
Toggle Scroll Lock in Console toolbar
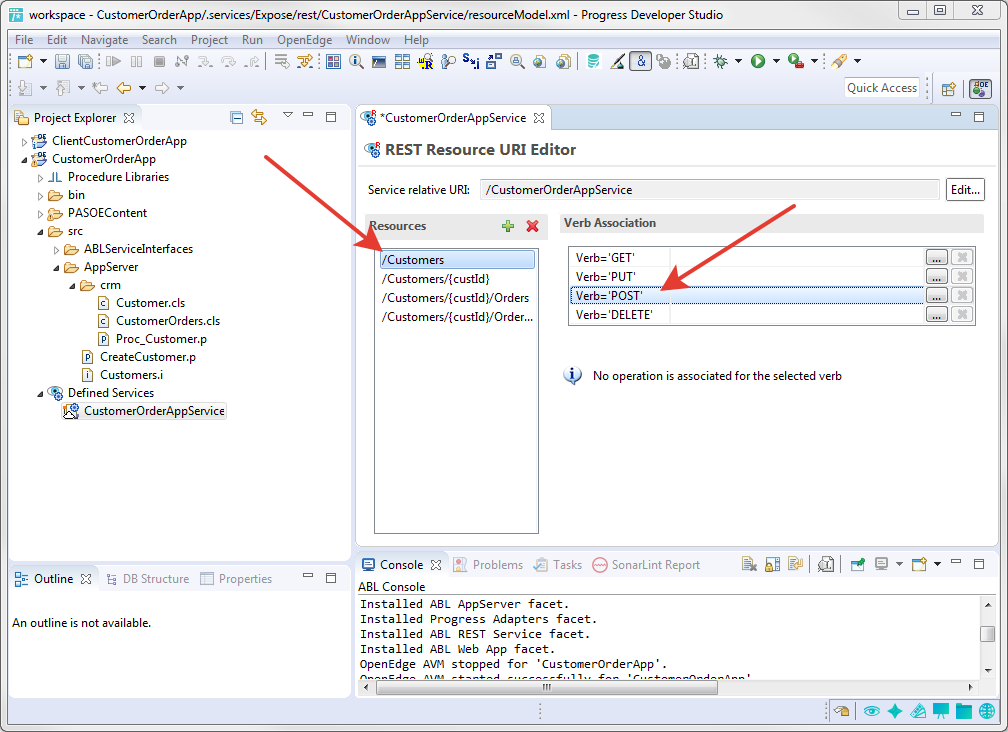click(773, 564)
